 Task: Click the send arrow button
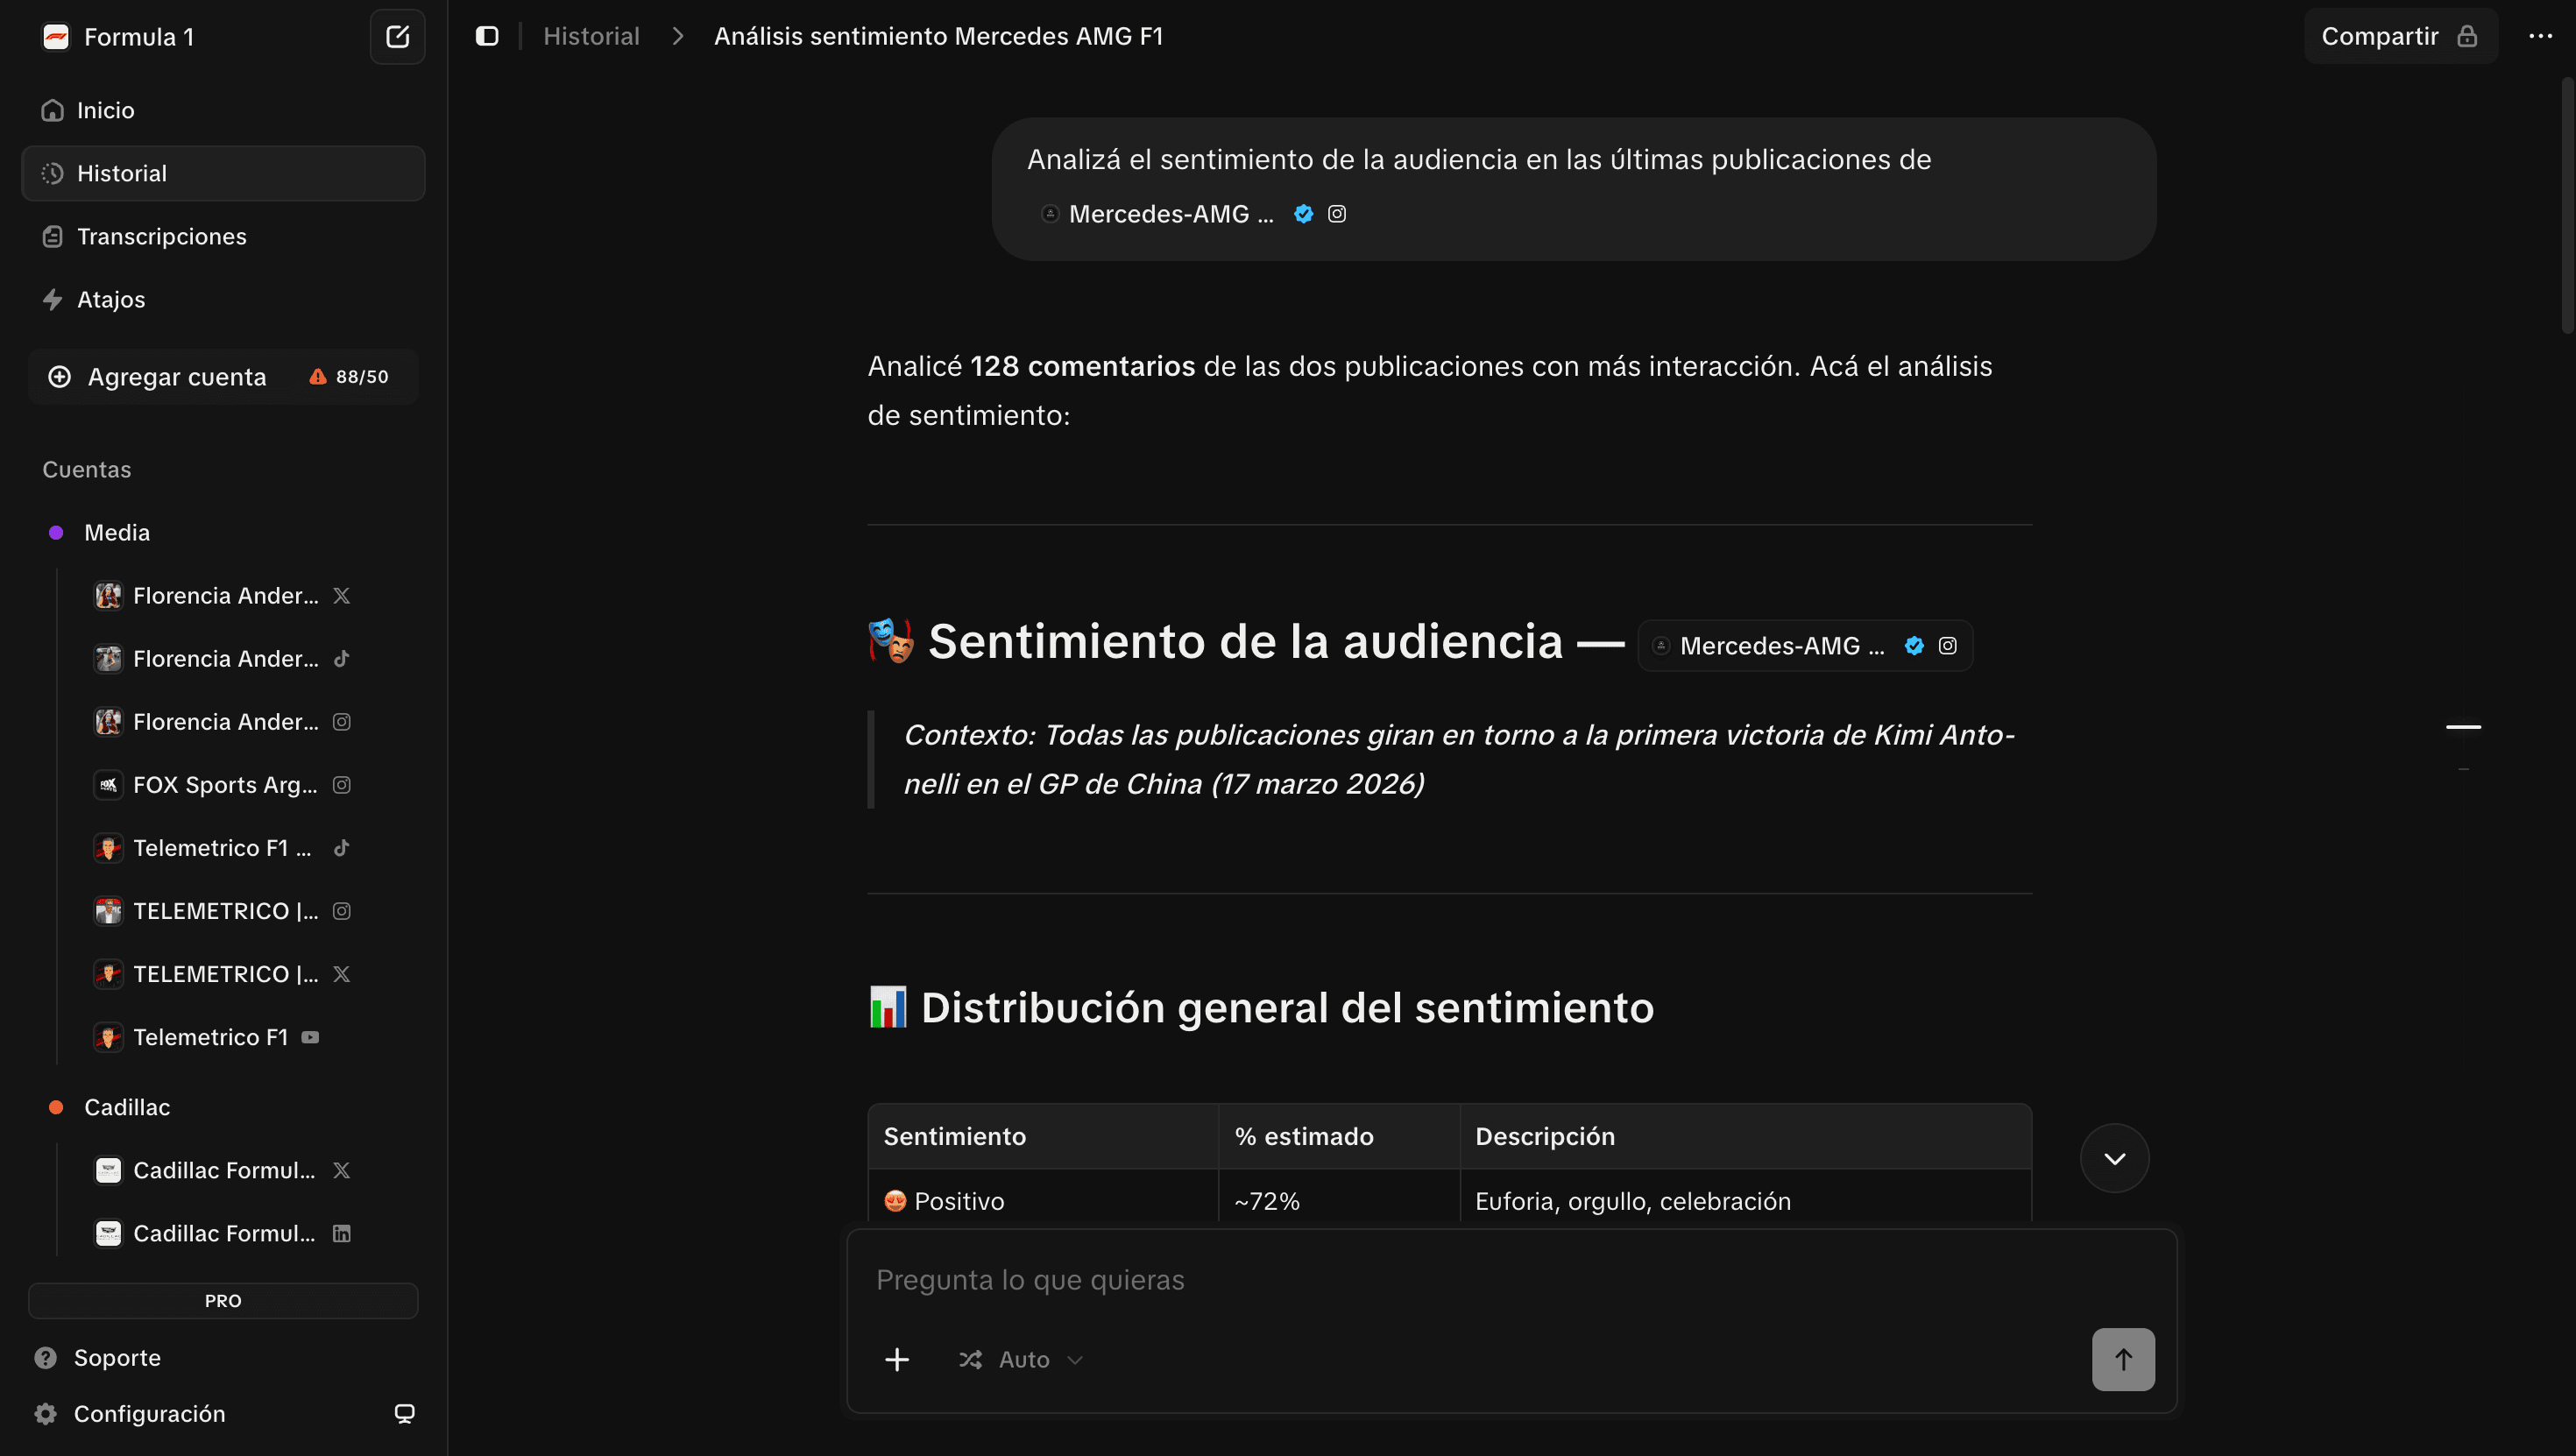click(2123, 1359)
